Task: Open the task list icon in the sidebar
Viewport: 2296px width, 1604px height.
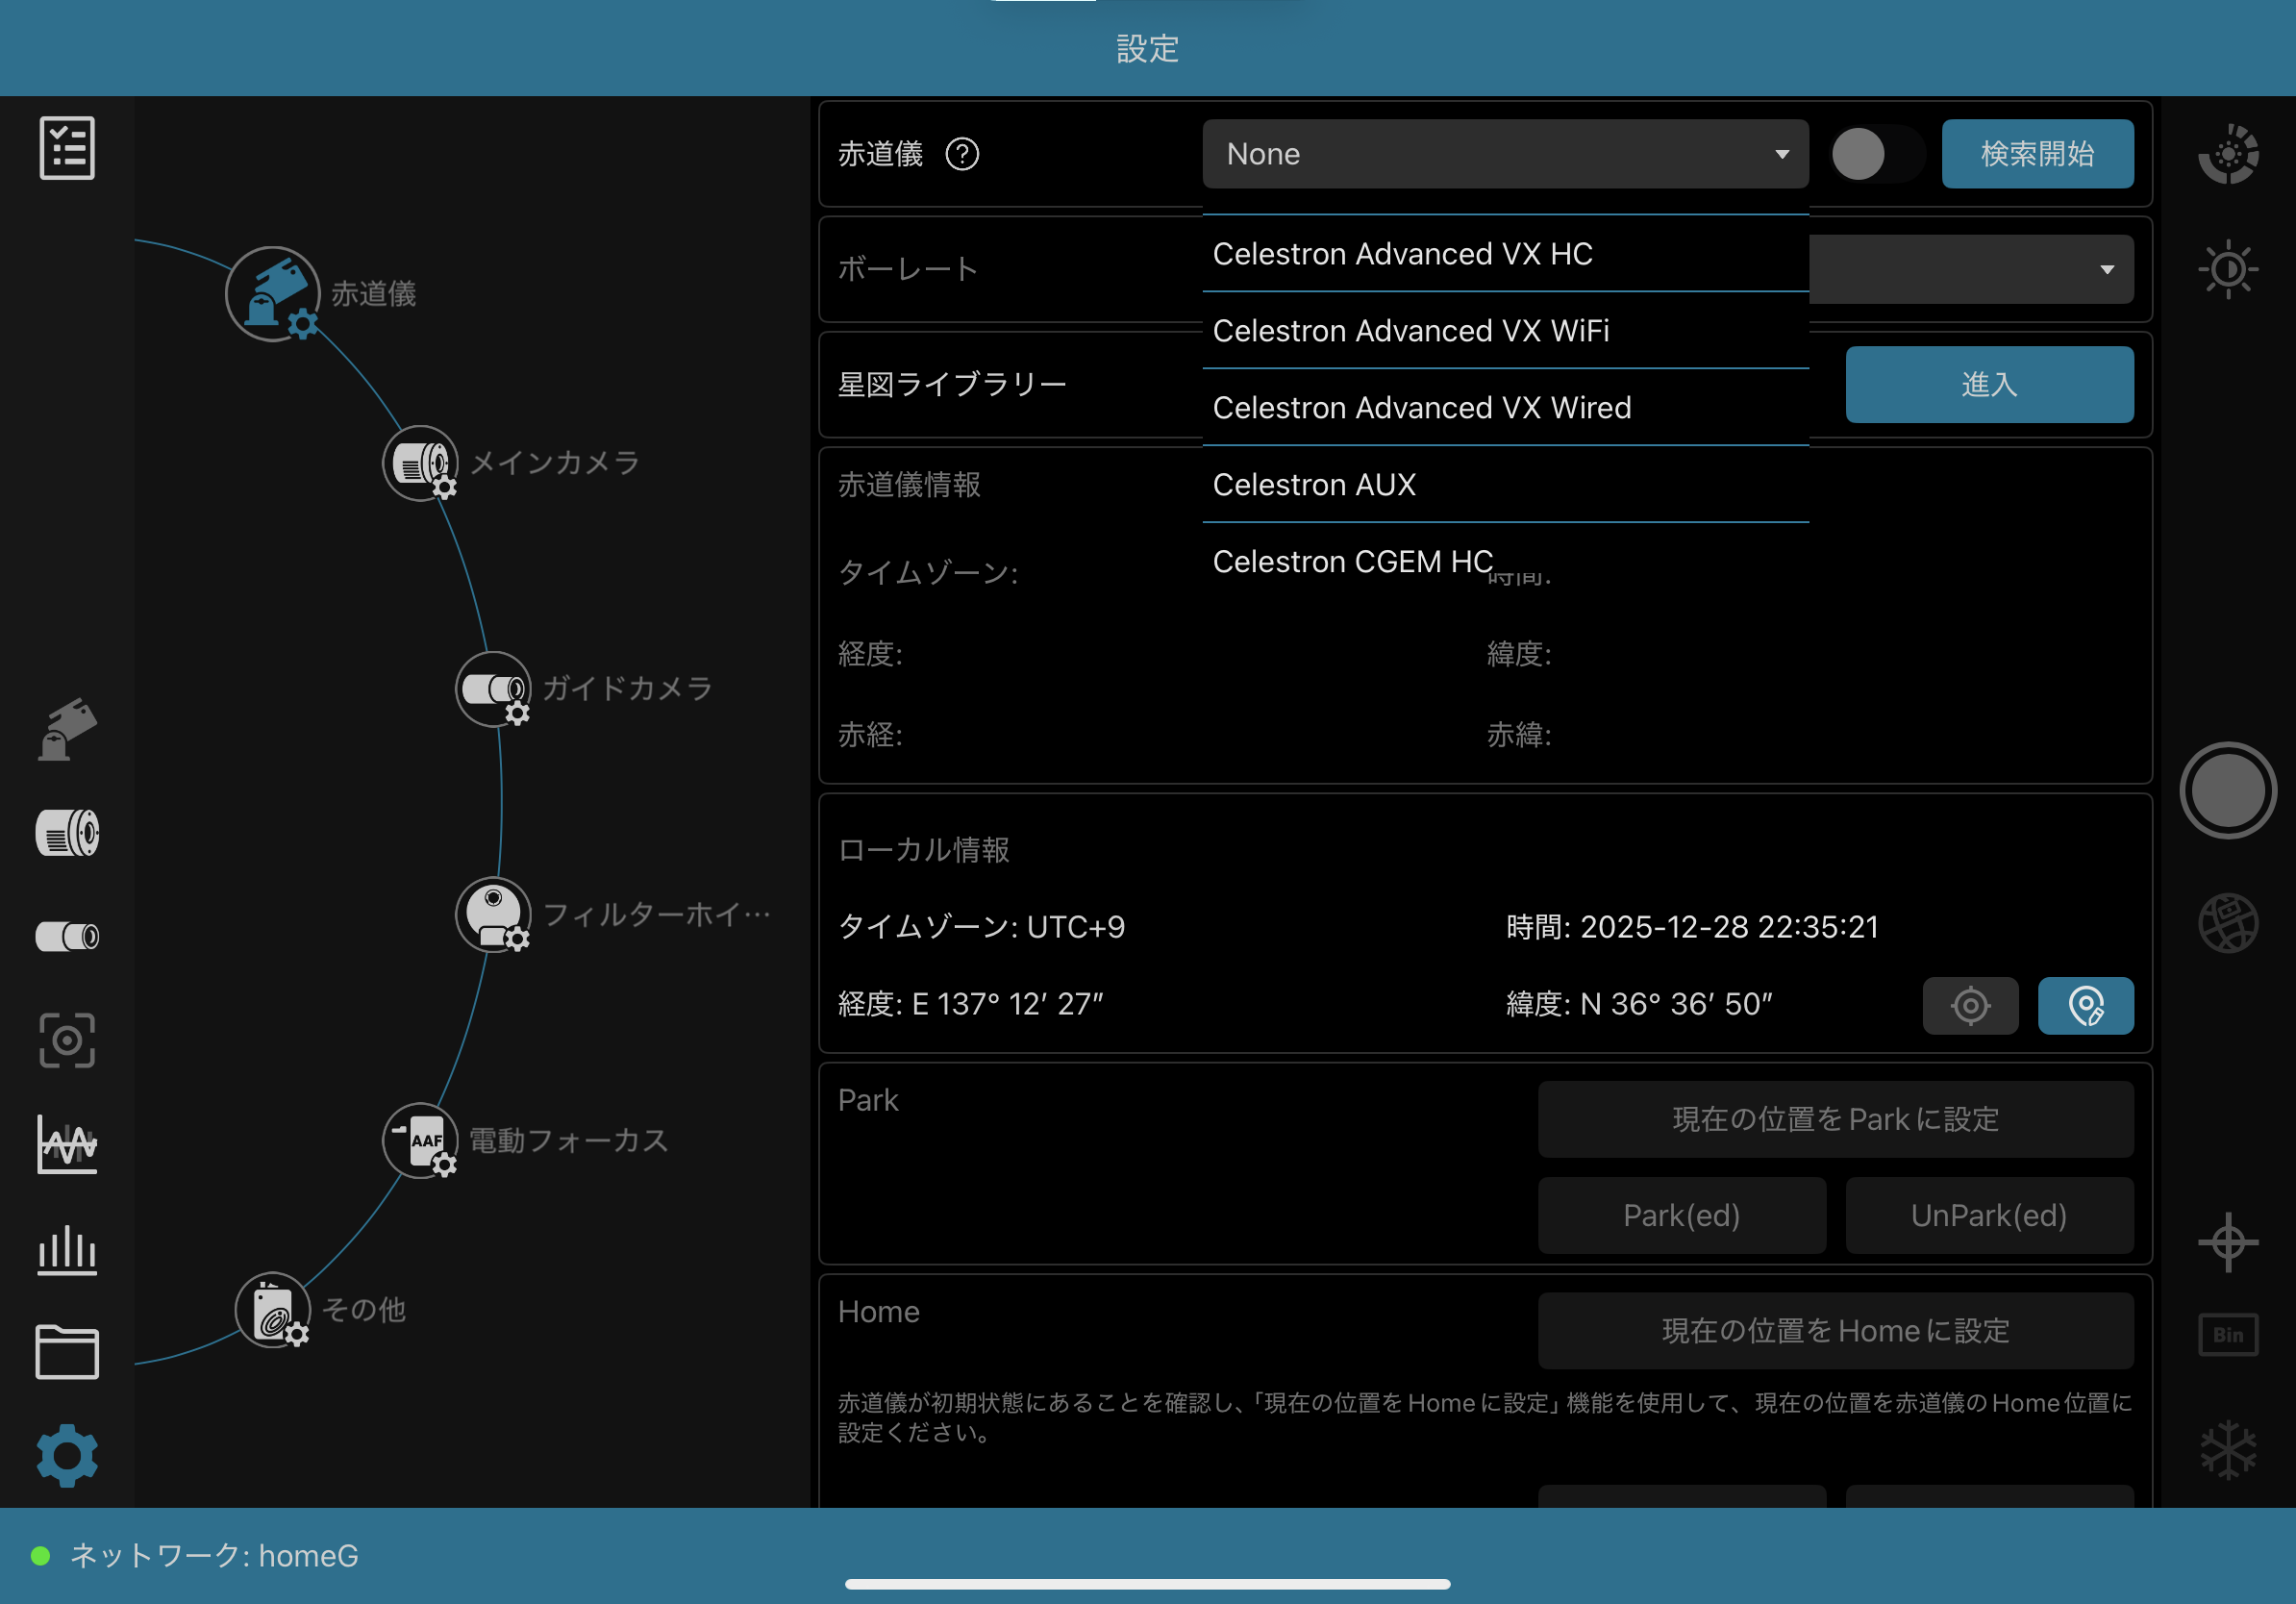Action: pyautogui.click(x=67, y=148)
